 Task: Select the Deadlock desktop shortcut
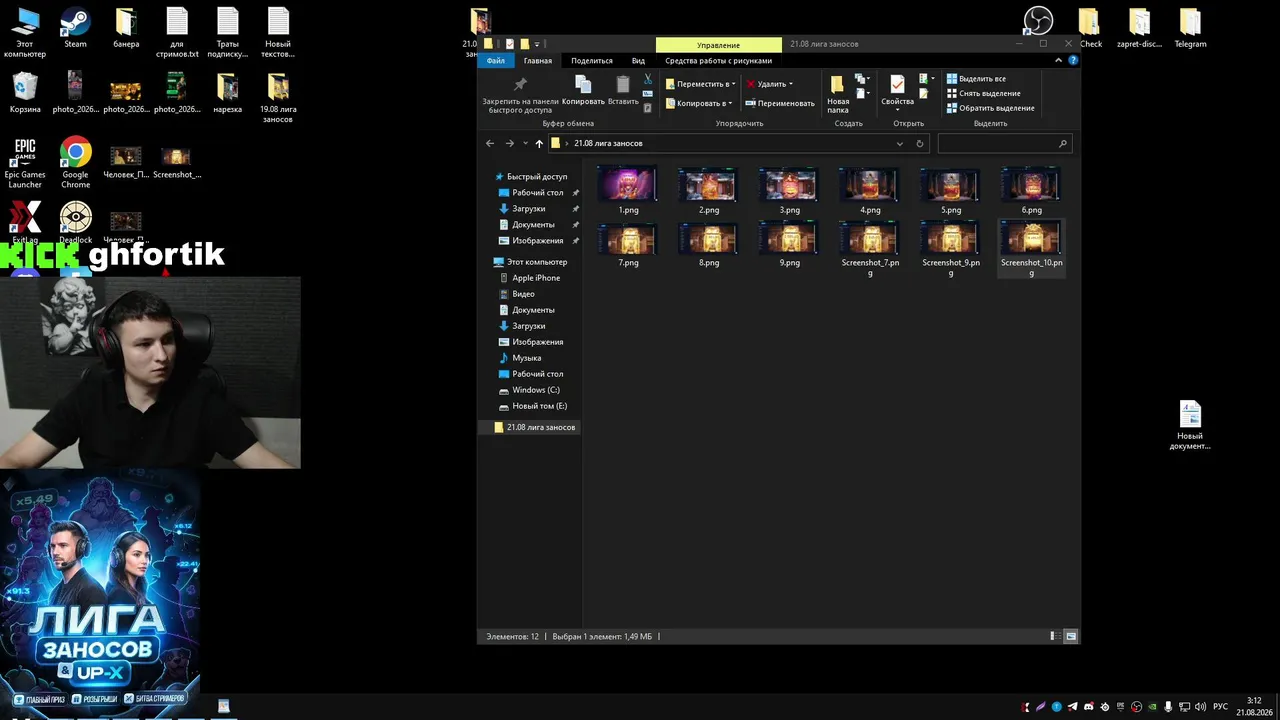pyautogui.click(x=75, y=223)
